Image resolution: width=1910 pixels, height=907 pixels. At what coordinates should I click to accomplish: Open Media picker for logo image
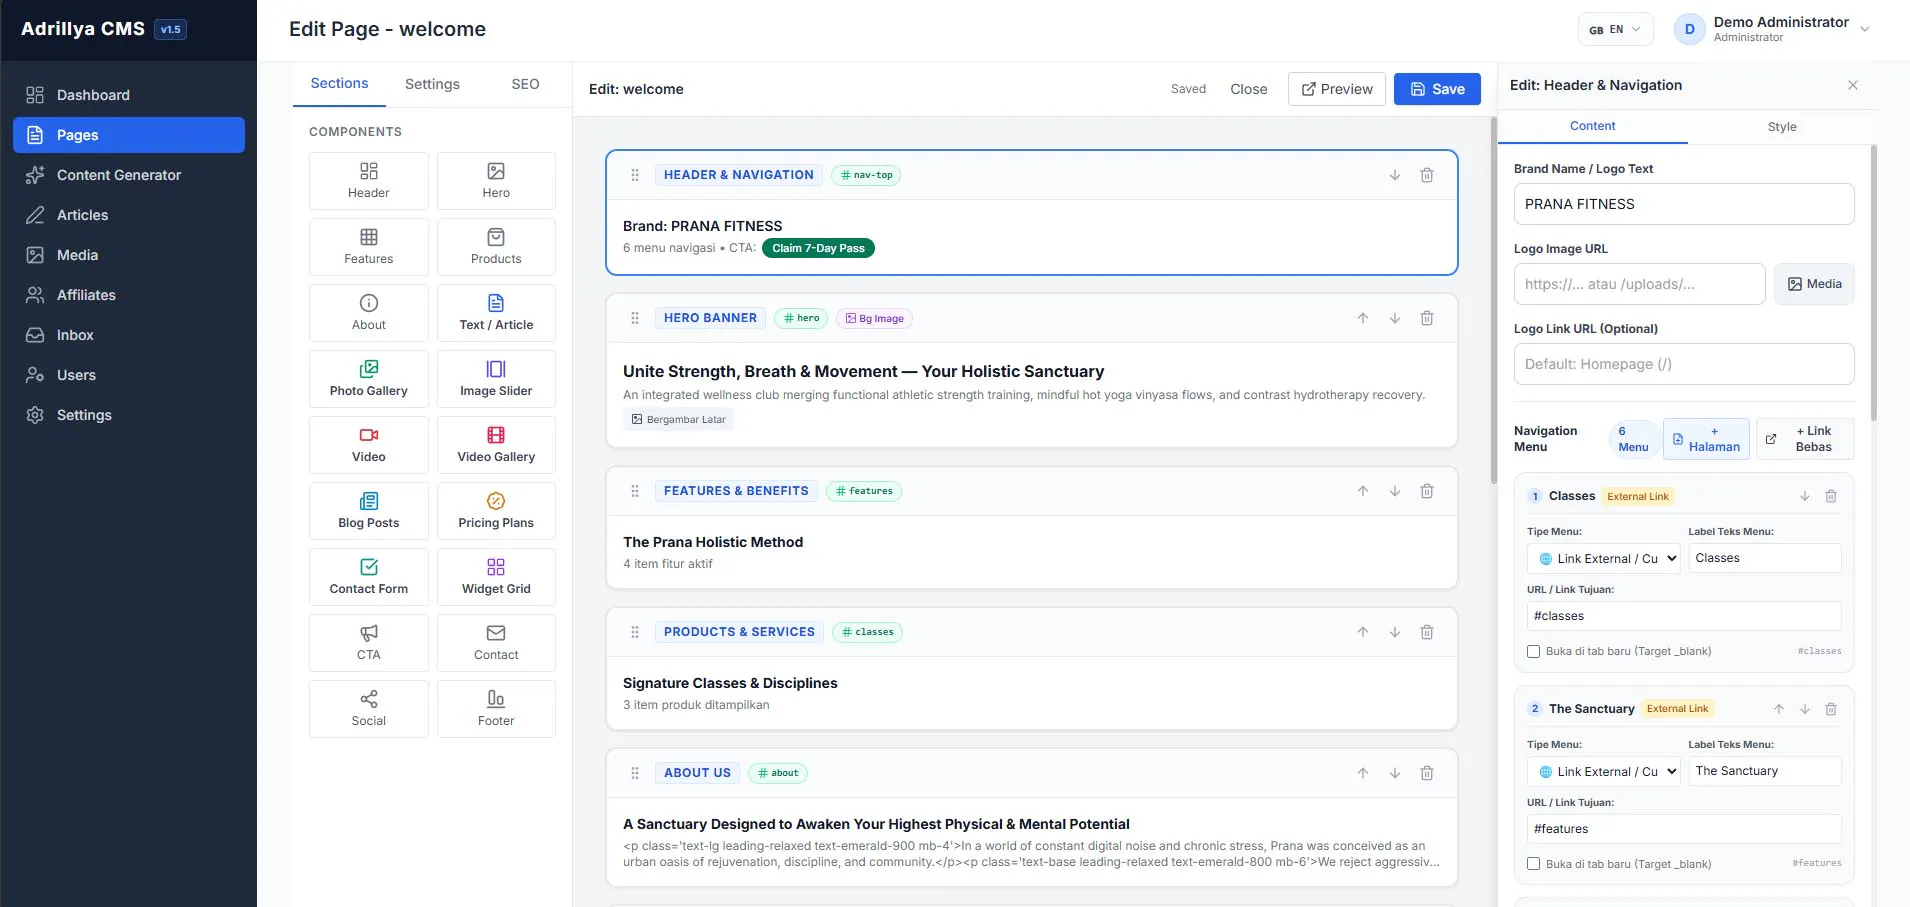click(x=1814, y=284)
